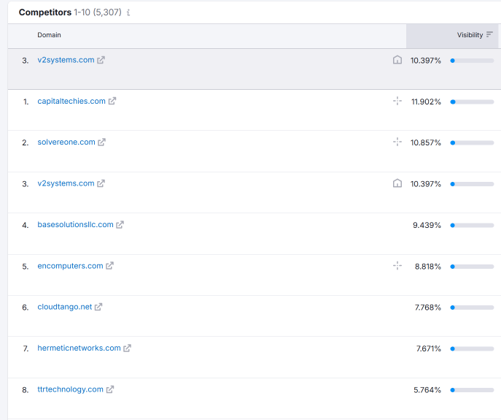
Task: Click rank number 1. beside capitaltechies.com
Action: [26, 102]
